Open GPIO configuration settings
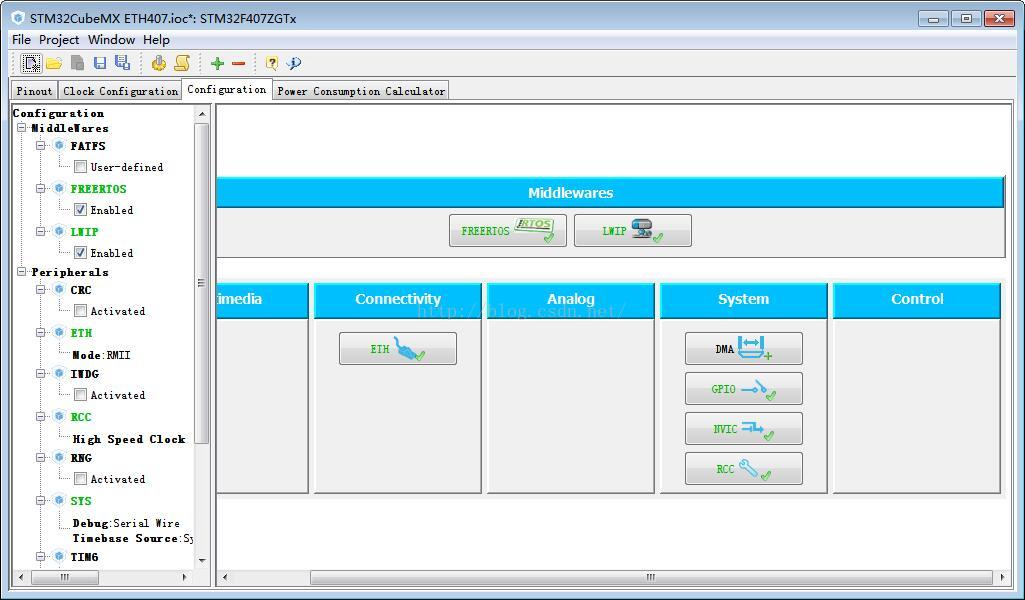1025x600 pixels. (x=742, y=388)
